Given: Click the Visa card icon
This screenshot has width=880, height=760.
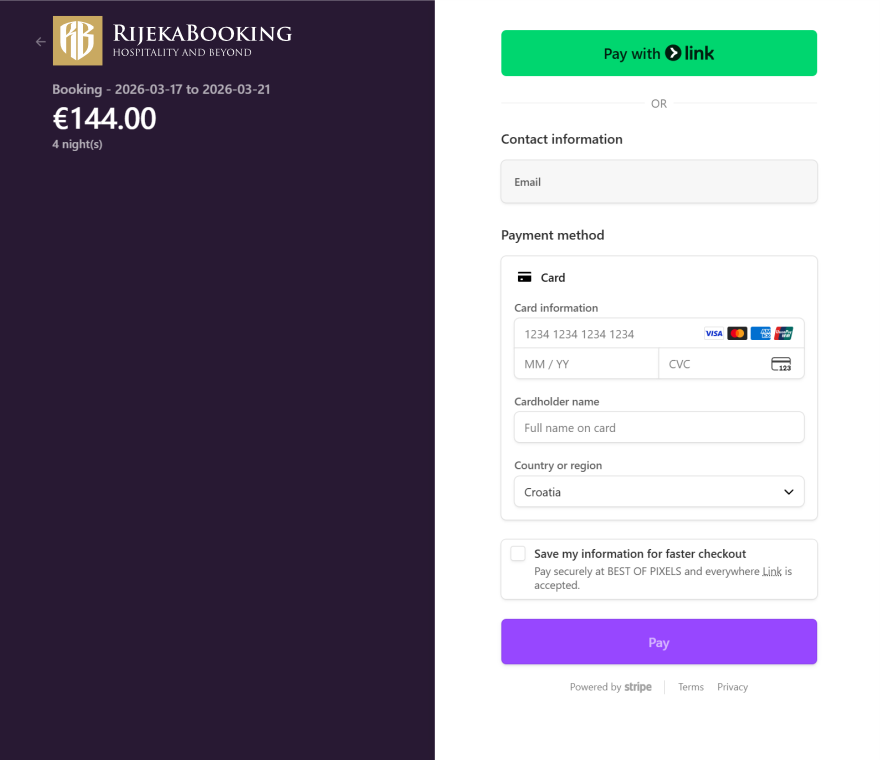Looking at the screenshot, I should tap(713, 334).
